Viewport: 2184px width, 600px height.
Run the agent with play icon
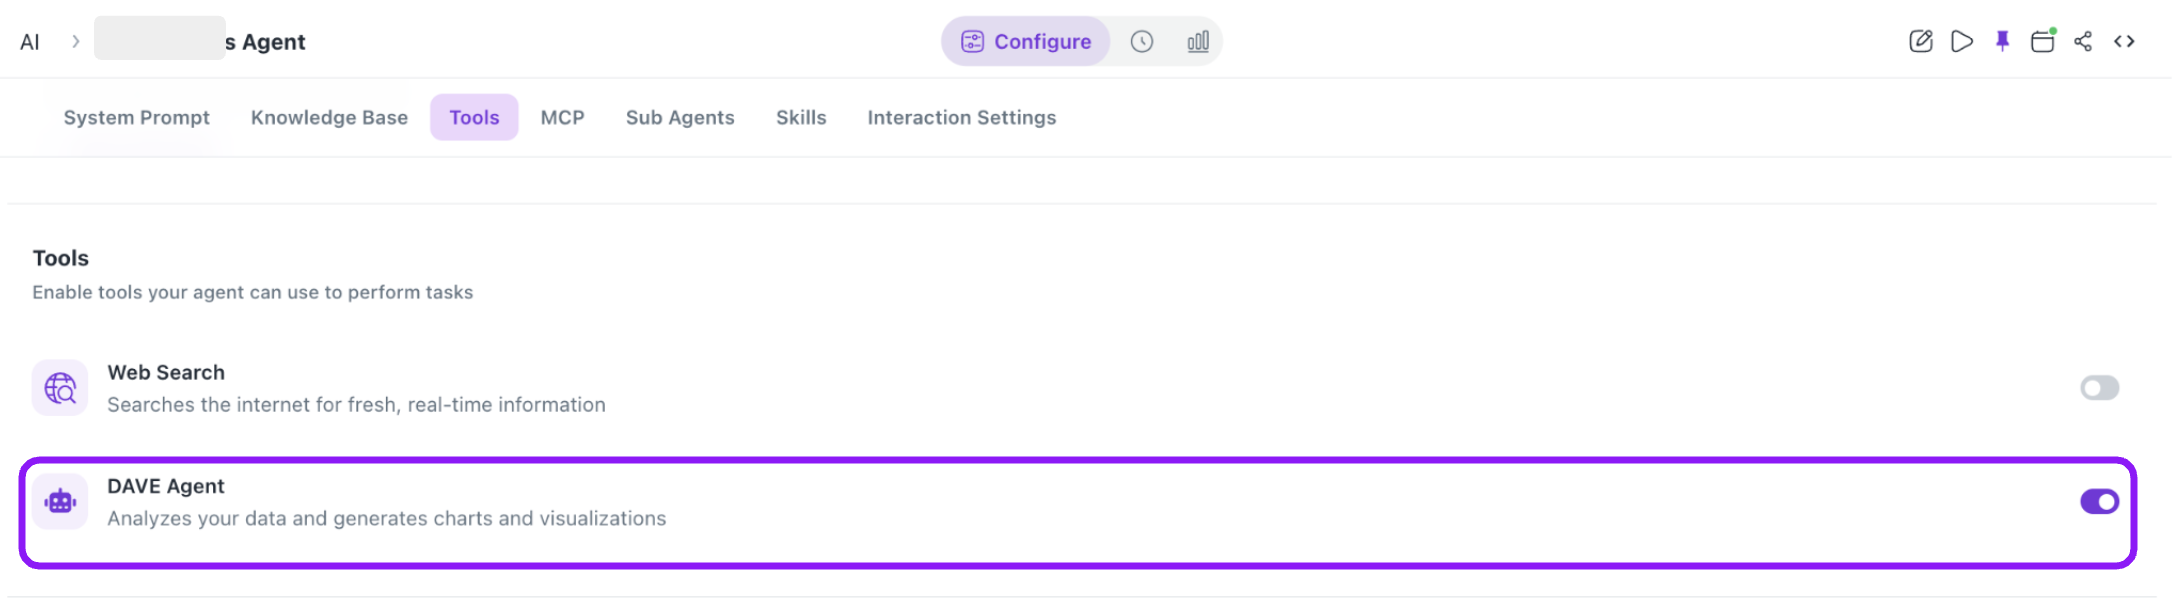(1961, 41)
